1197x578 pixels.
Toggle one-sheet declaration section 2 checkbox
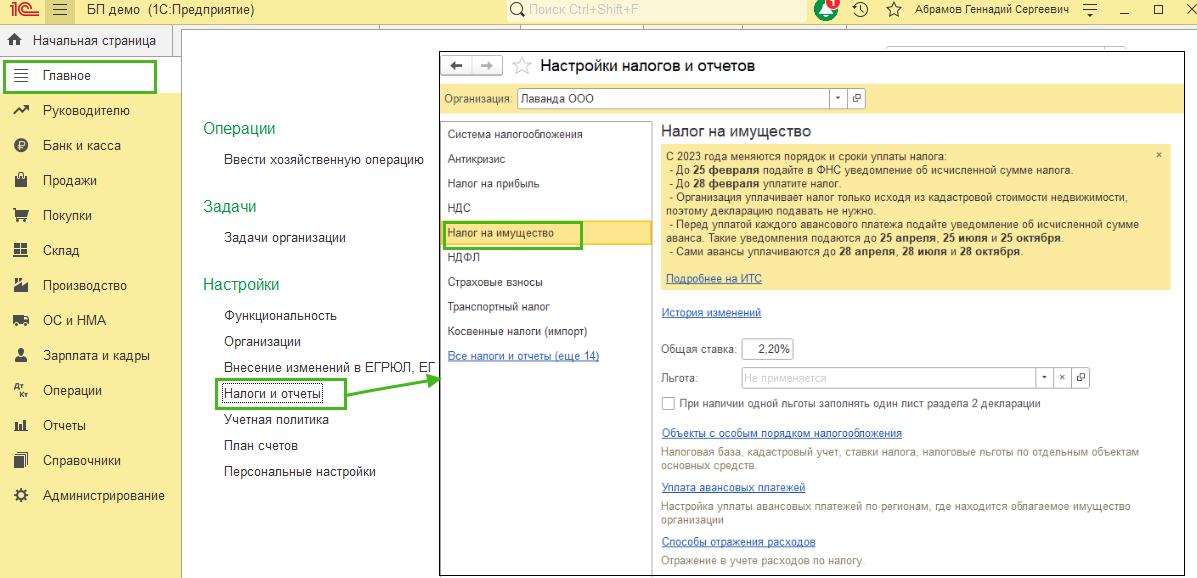pos(669,403)
